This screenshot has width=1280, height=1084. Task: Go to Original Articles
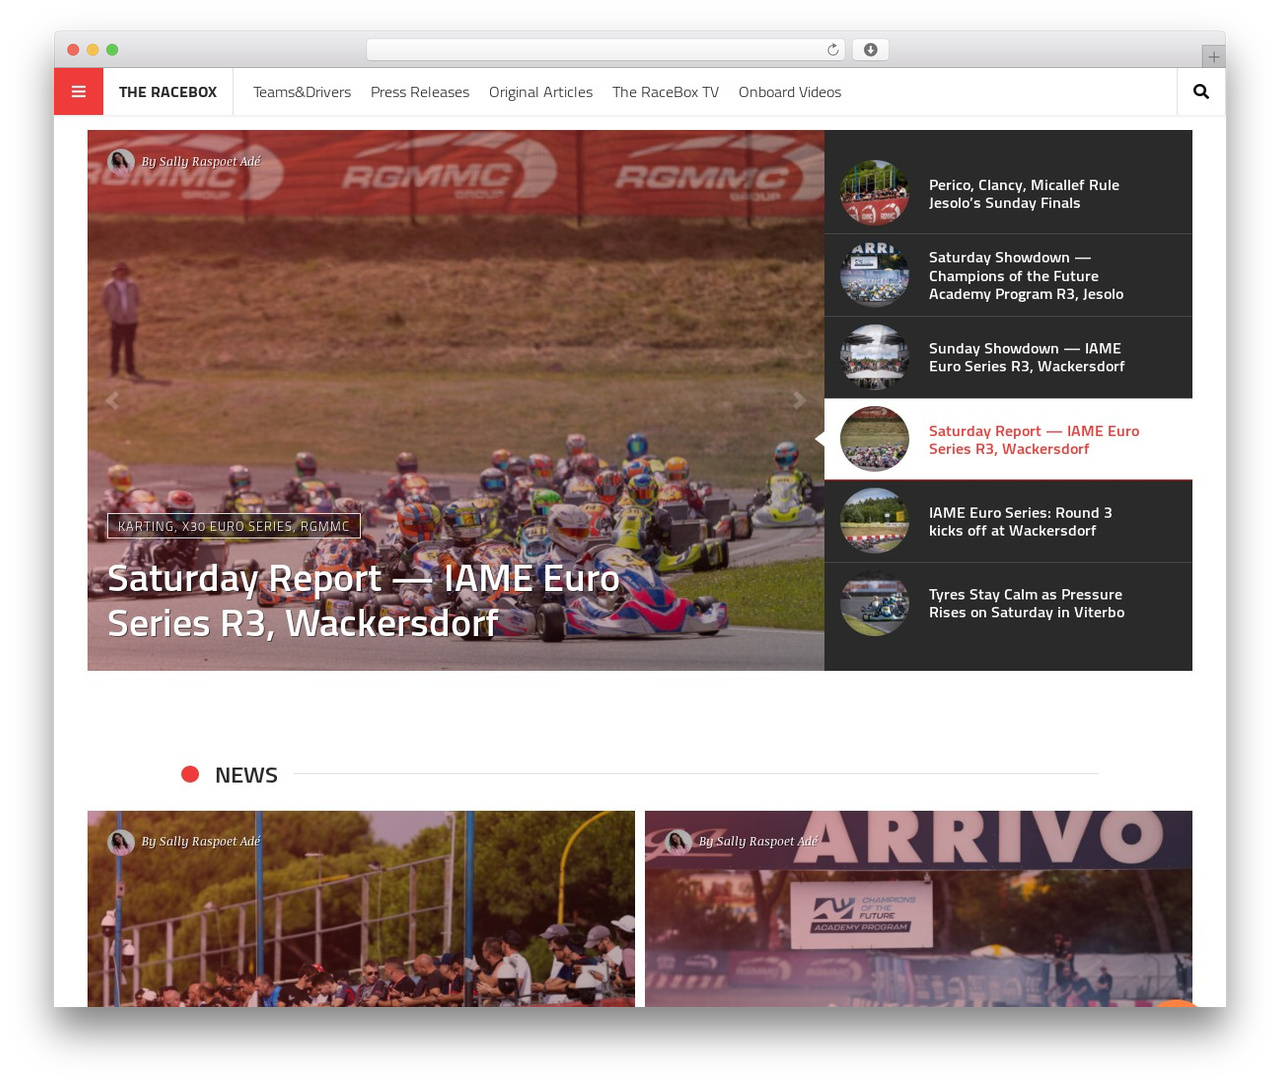541,92
